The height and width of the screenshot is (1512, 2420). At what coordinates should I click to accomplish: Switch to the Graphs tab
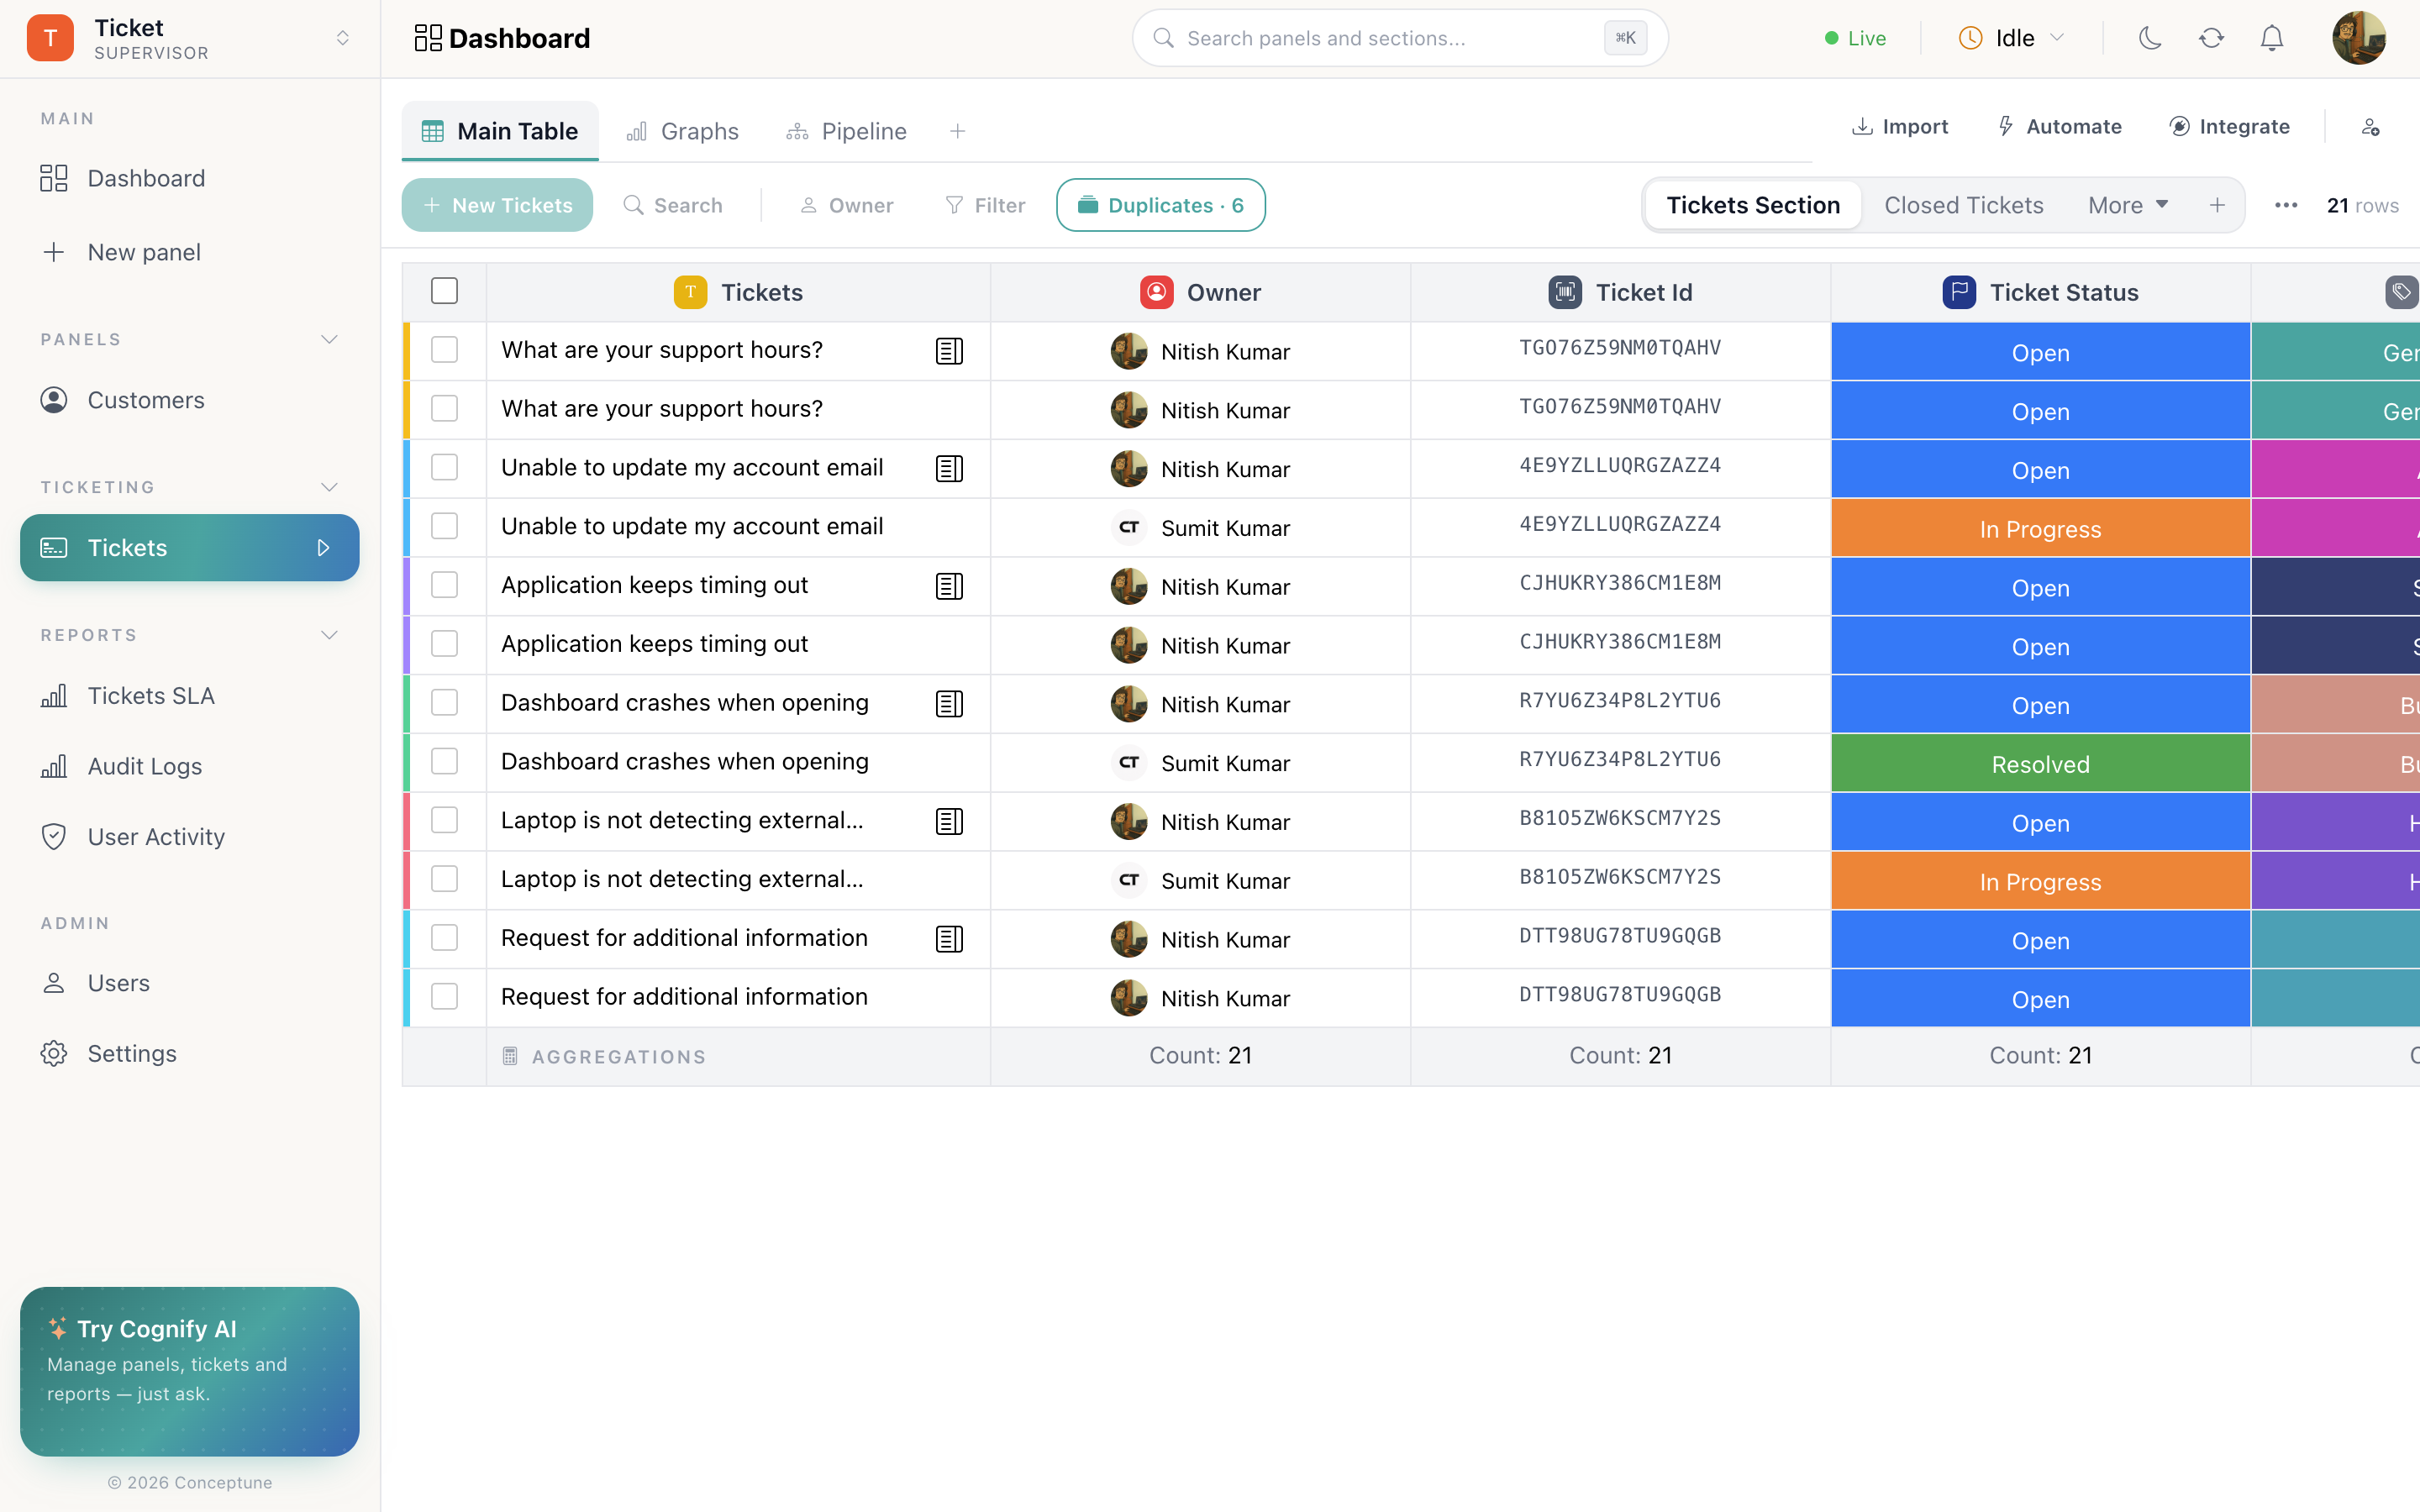[x=683, y=131]
